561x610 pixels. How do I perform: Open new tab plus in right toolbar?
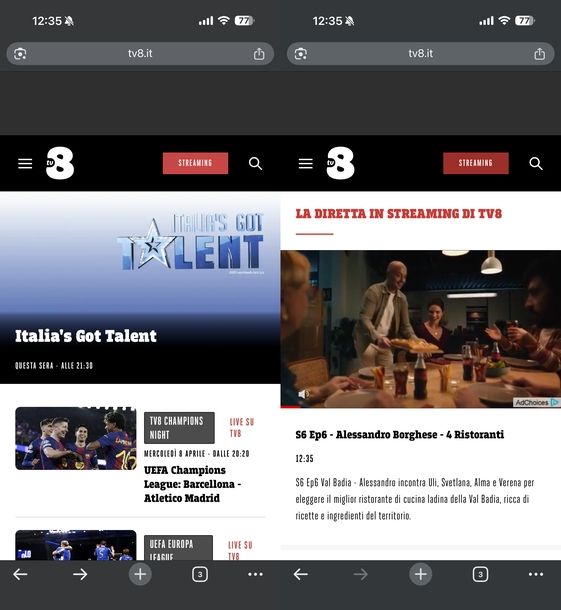pyautogui.click(x=421, y=574)
